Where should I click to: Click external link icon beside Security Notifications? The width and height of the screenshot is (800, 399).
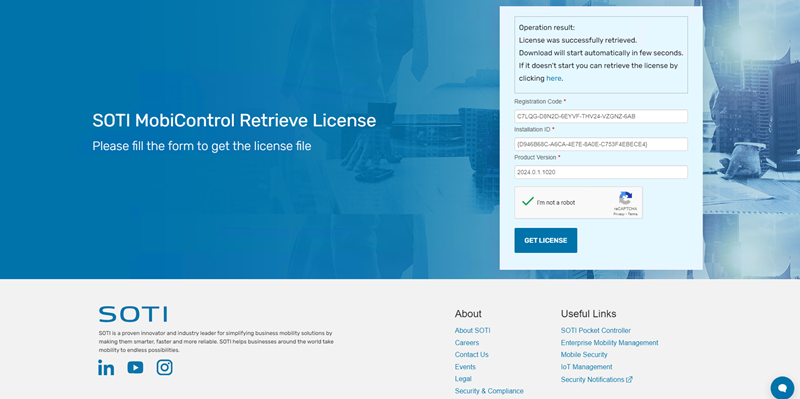[630, 380]
